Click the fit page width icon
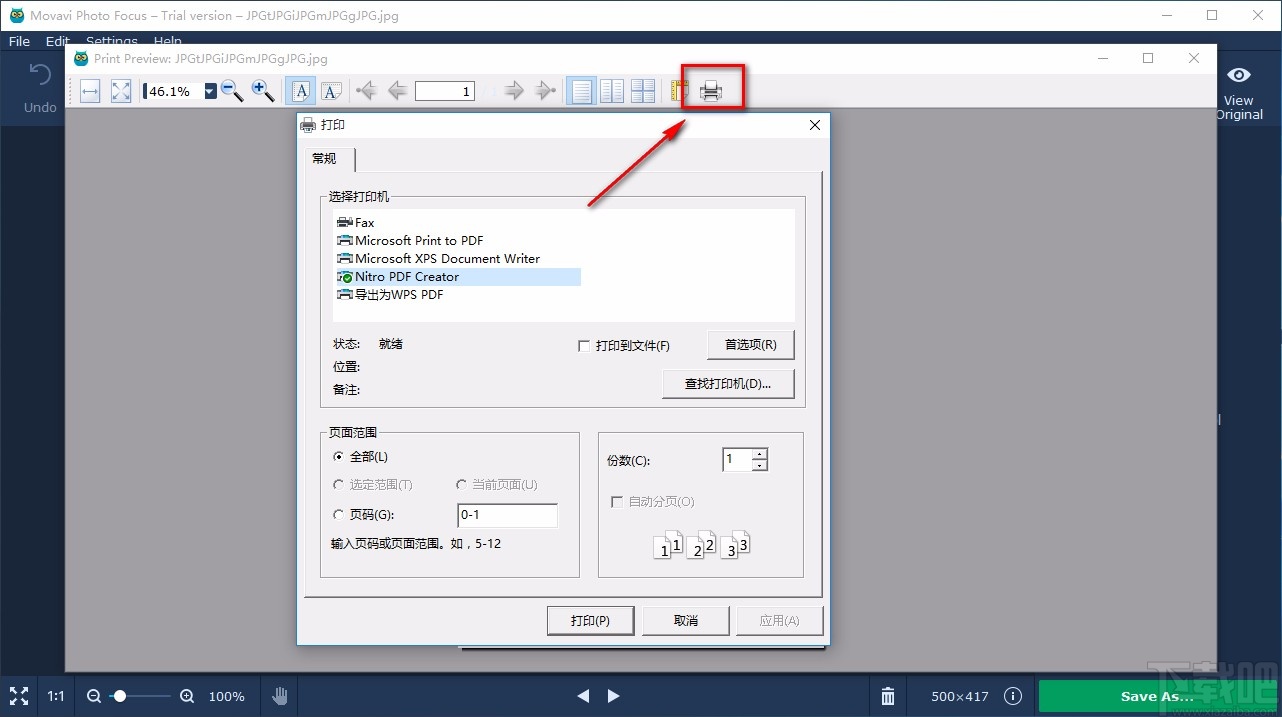The image size is (1282, 717). 90,91
